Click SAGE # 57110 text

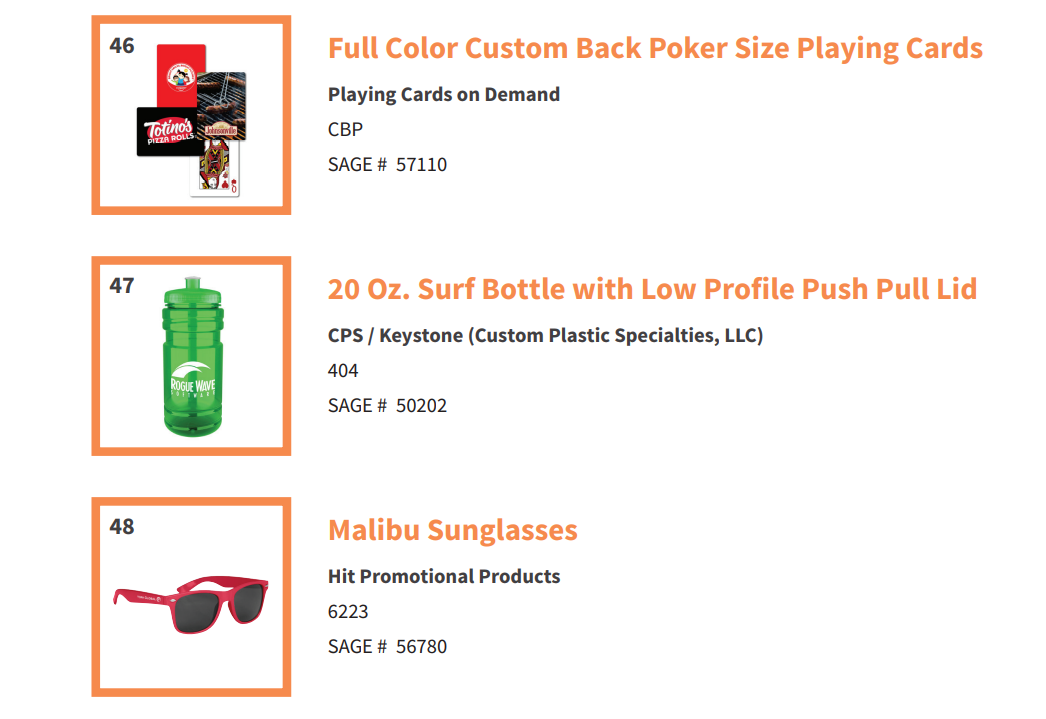pos(387,165)
